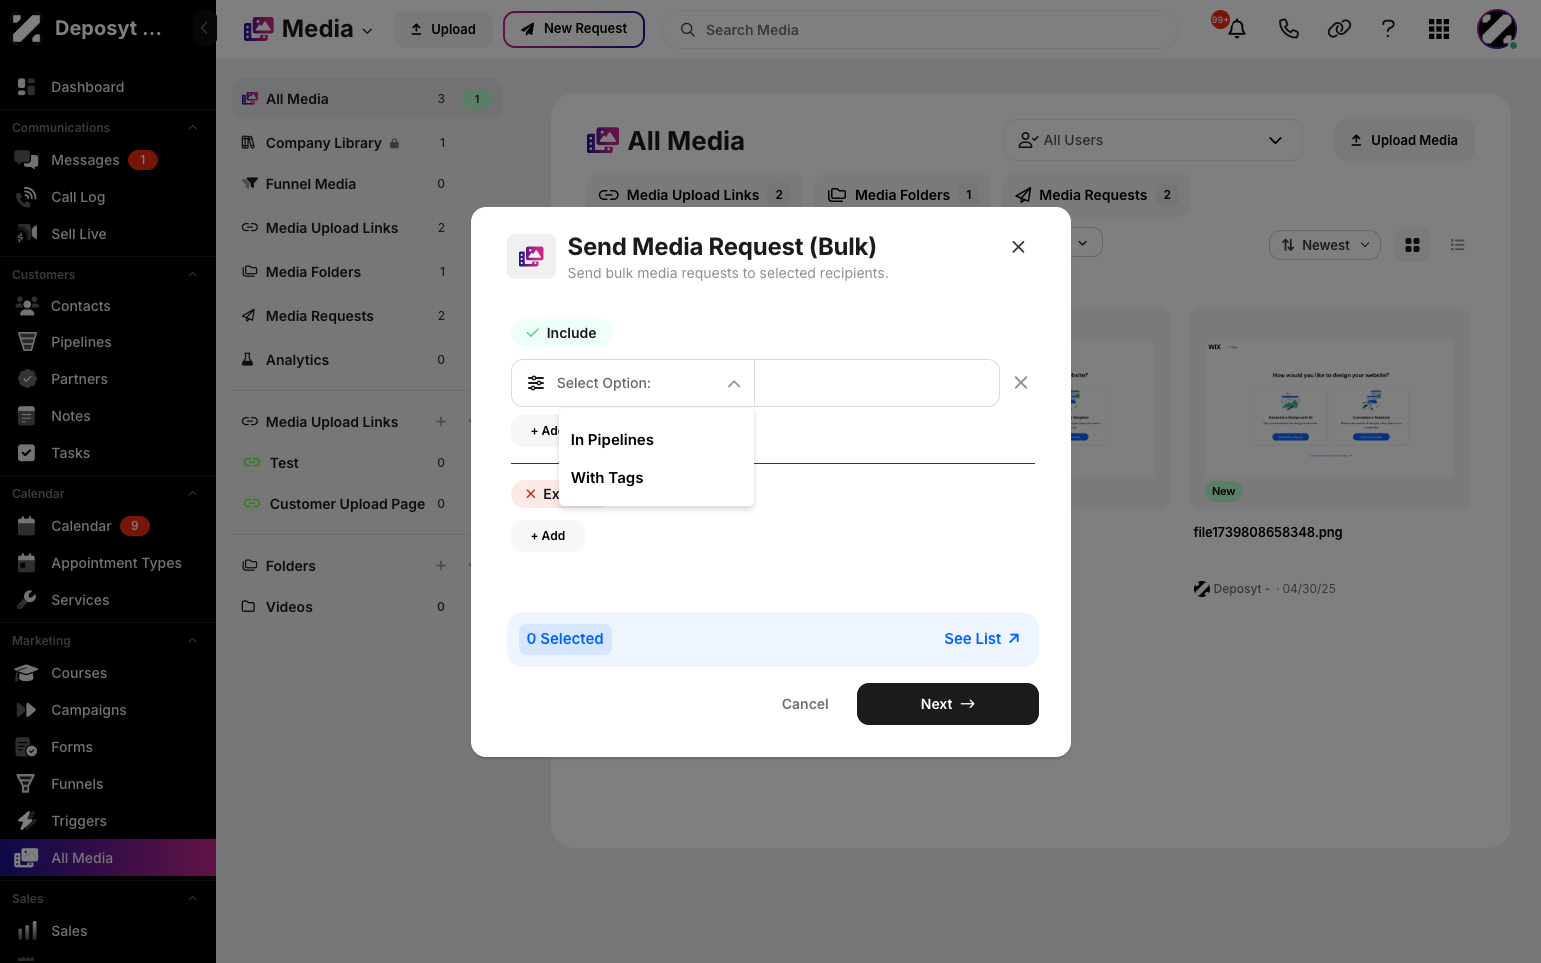Switch to Media Upload Links tab

pos(693,195)
